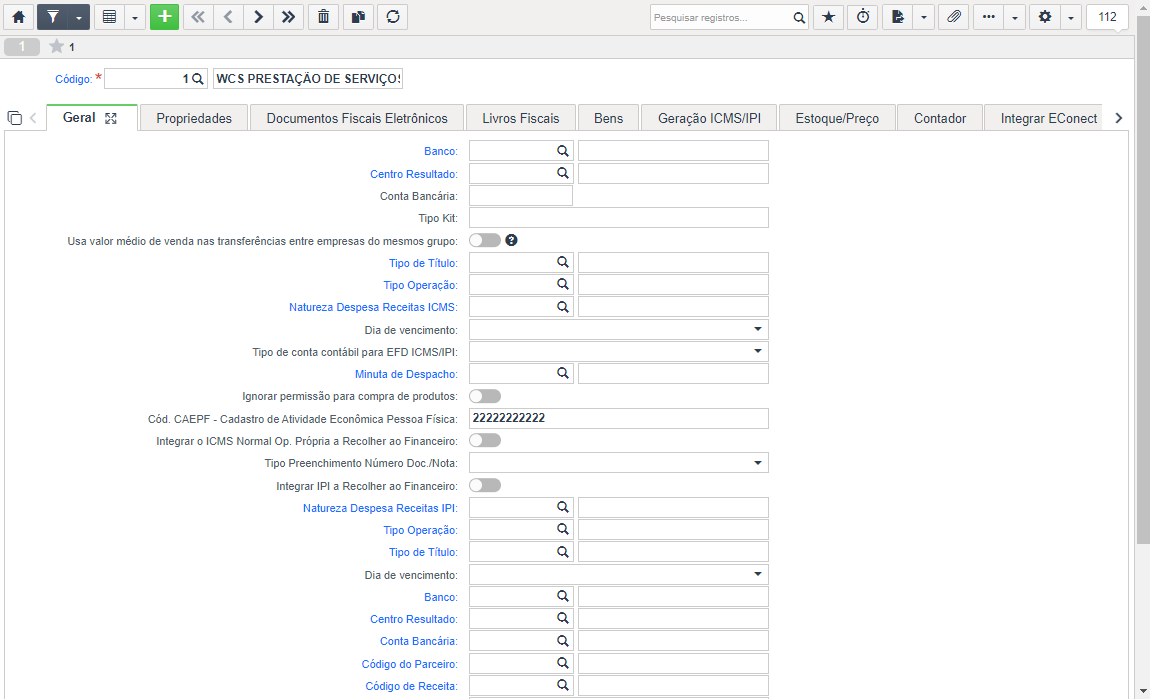This screenshot has height=699, width=1150.
Task: Expand the ellipsis dropdown arrow
Action: (1014, 17)
